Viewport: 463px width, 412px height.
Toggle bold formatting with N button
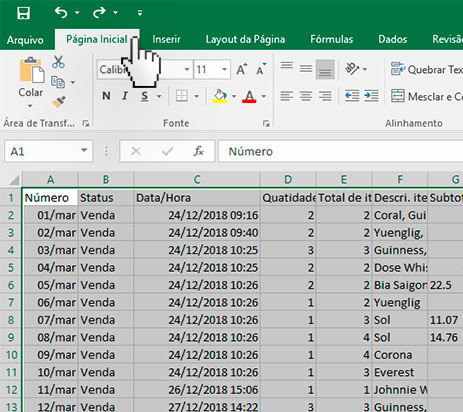(x=106, y=96)
